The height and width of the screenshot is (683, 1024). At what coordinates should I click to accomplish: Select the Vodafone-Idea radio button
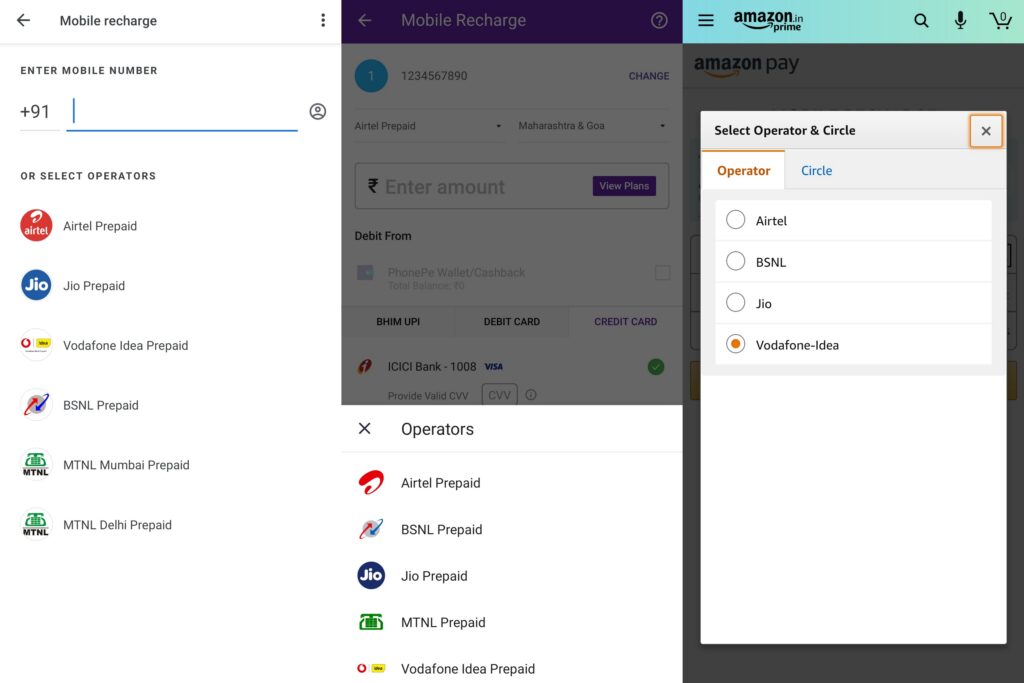point(735,344)
